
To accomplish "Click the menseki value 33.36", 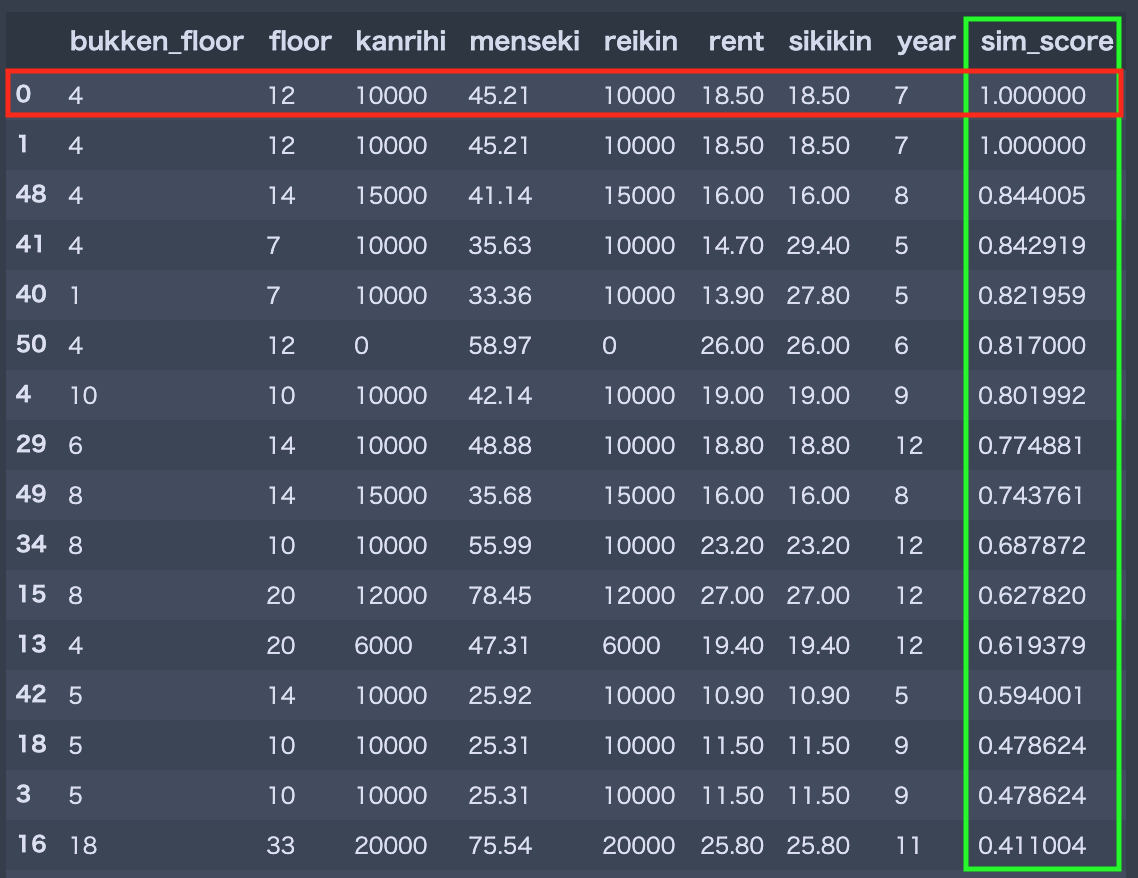I will click(500, 295).
